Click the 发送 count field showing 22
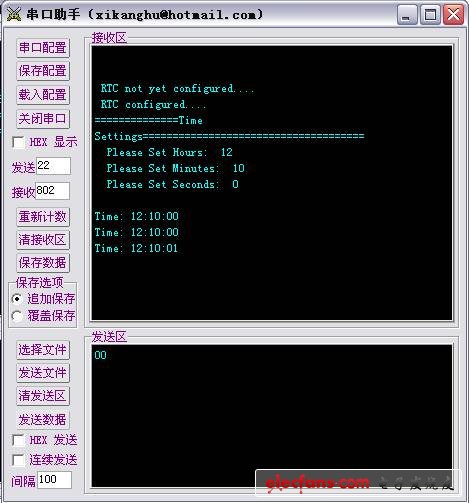Screen dimensions: 469x503 [53, 166]
